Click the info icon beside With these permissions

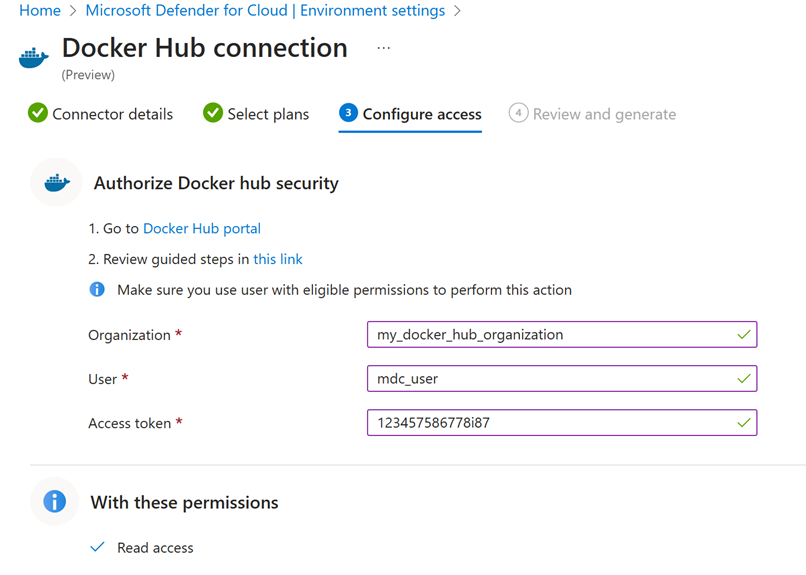click(55, 501)
